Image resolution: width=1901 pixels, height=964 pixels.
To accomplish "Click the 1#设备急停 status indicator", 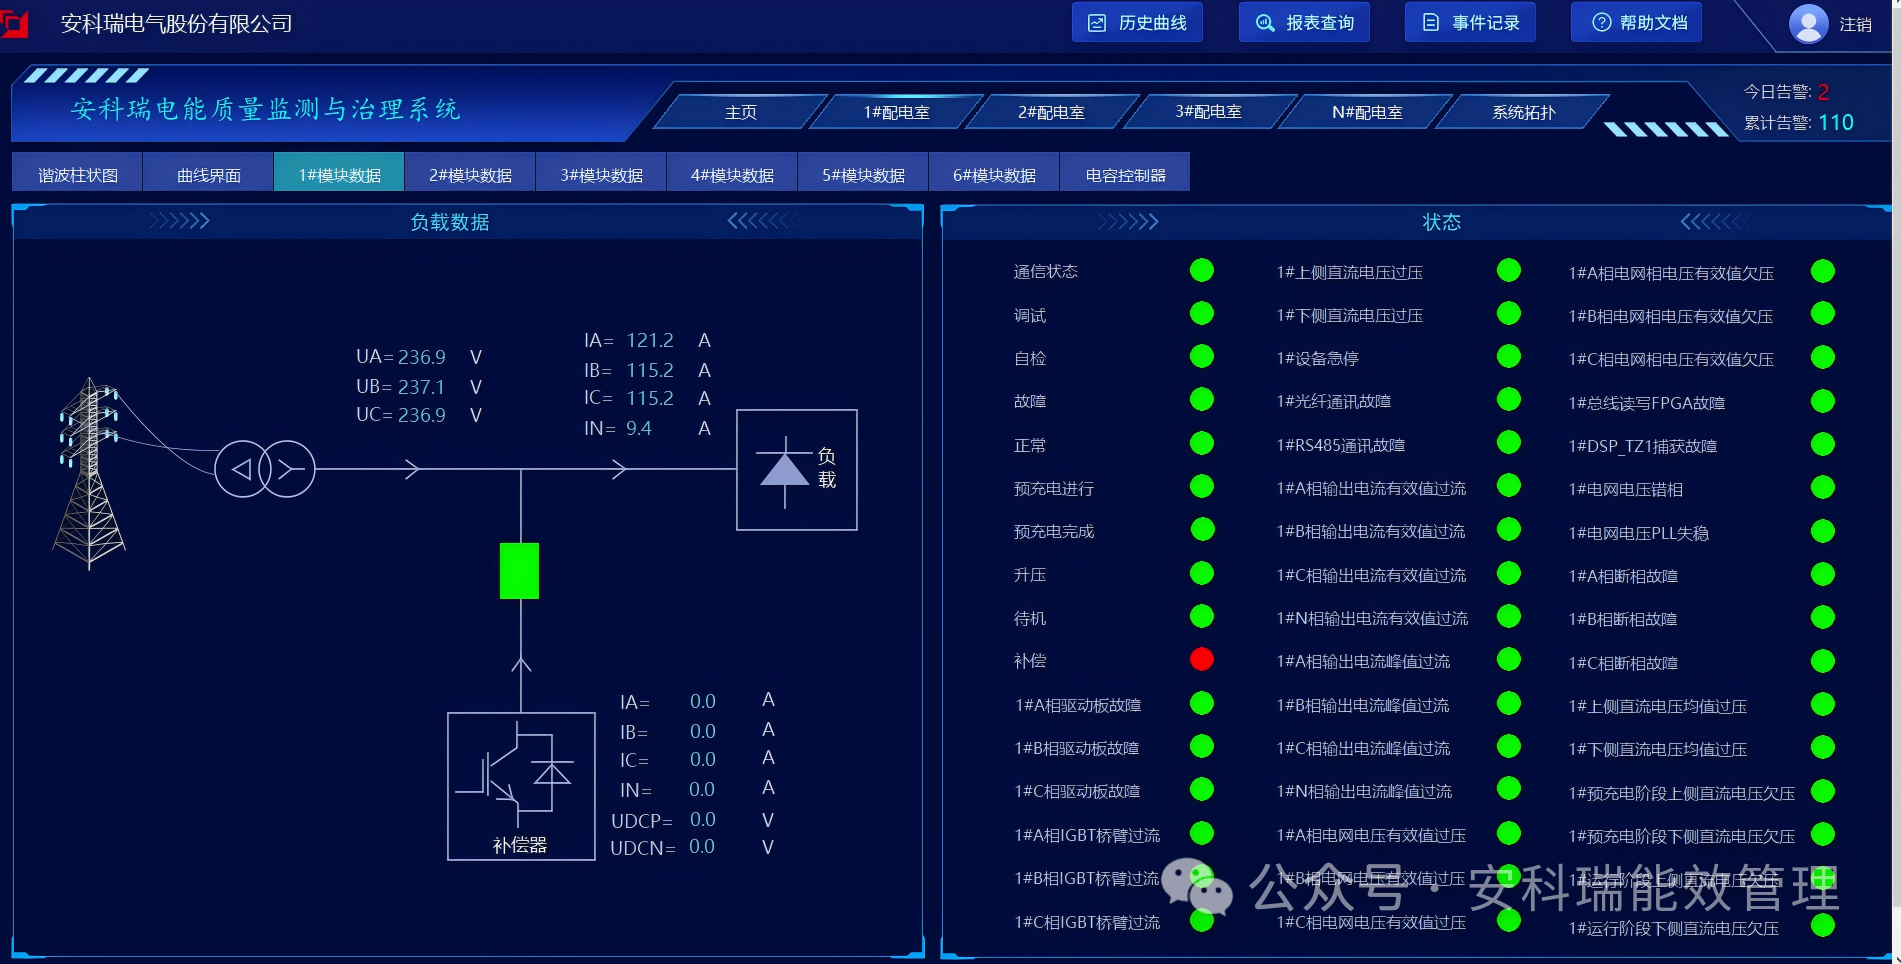I will [x=1509, y=356].
